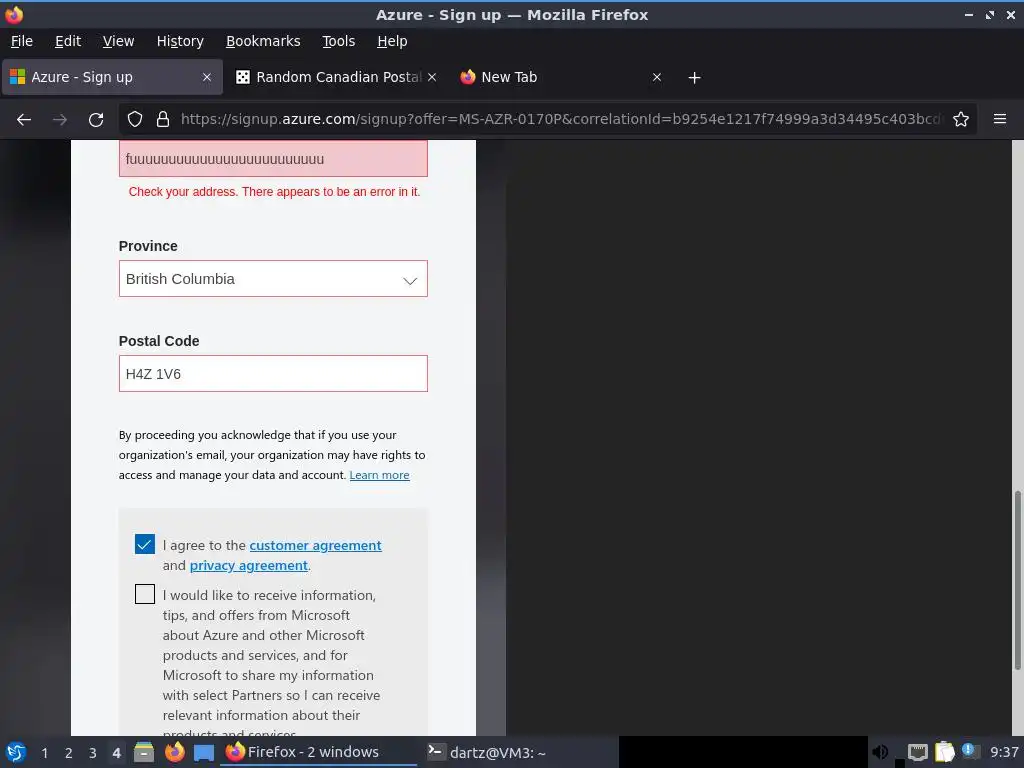
Task: Bookmark this page with star
Action: 961,120
